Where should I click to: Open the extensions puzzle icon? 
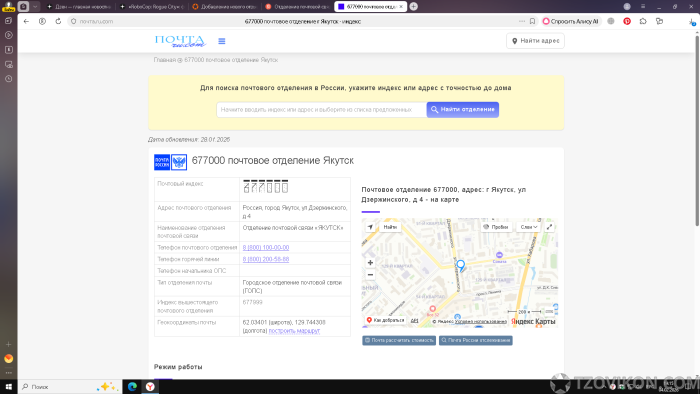pos(643,21)
